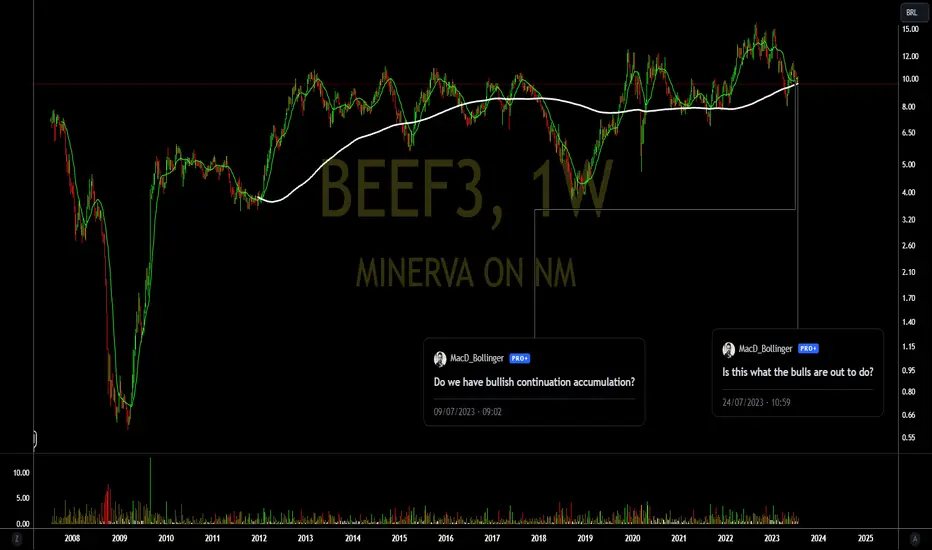
Task: Click the 6.50 price axis label
Action: pyautogui.click(x=908, y=133)
